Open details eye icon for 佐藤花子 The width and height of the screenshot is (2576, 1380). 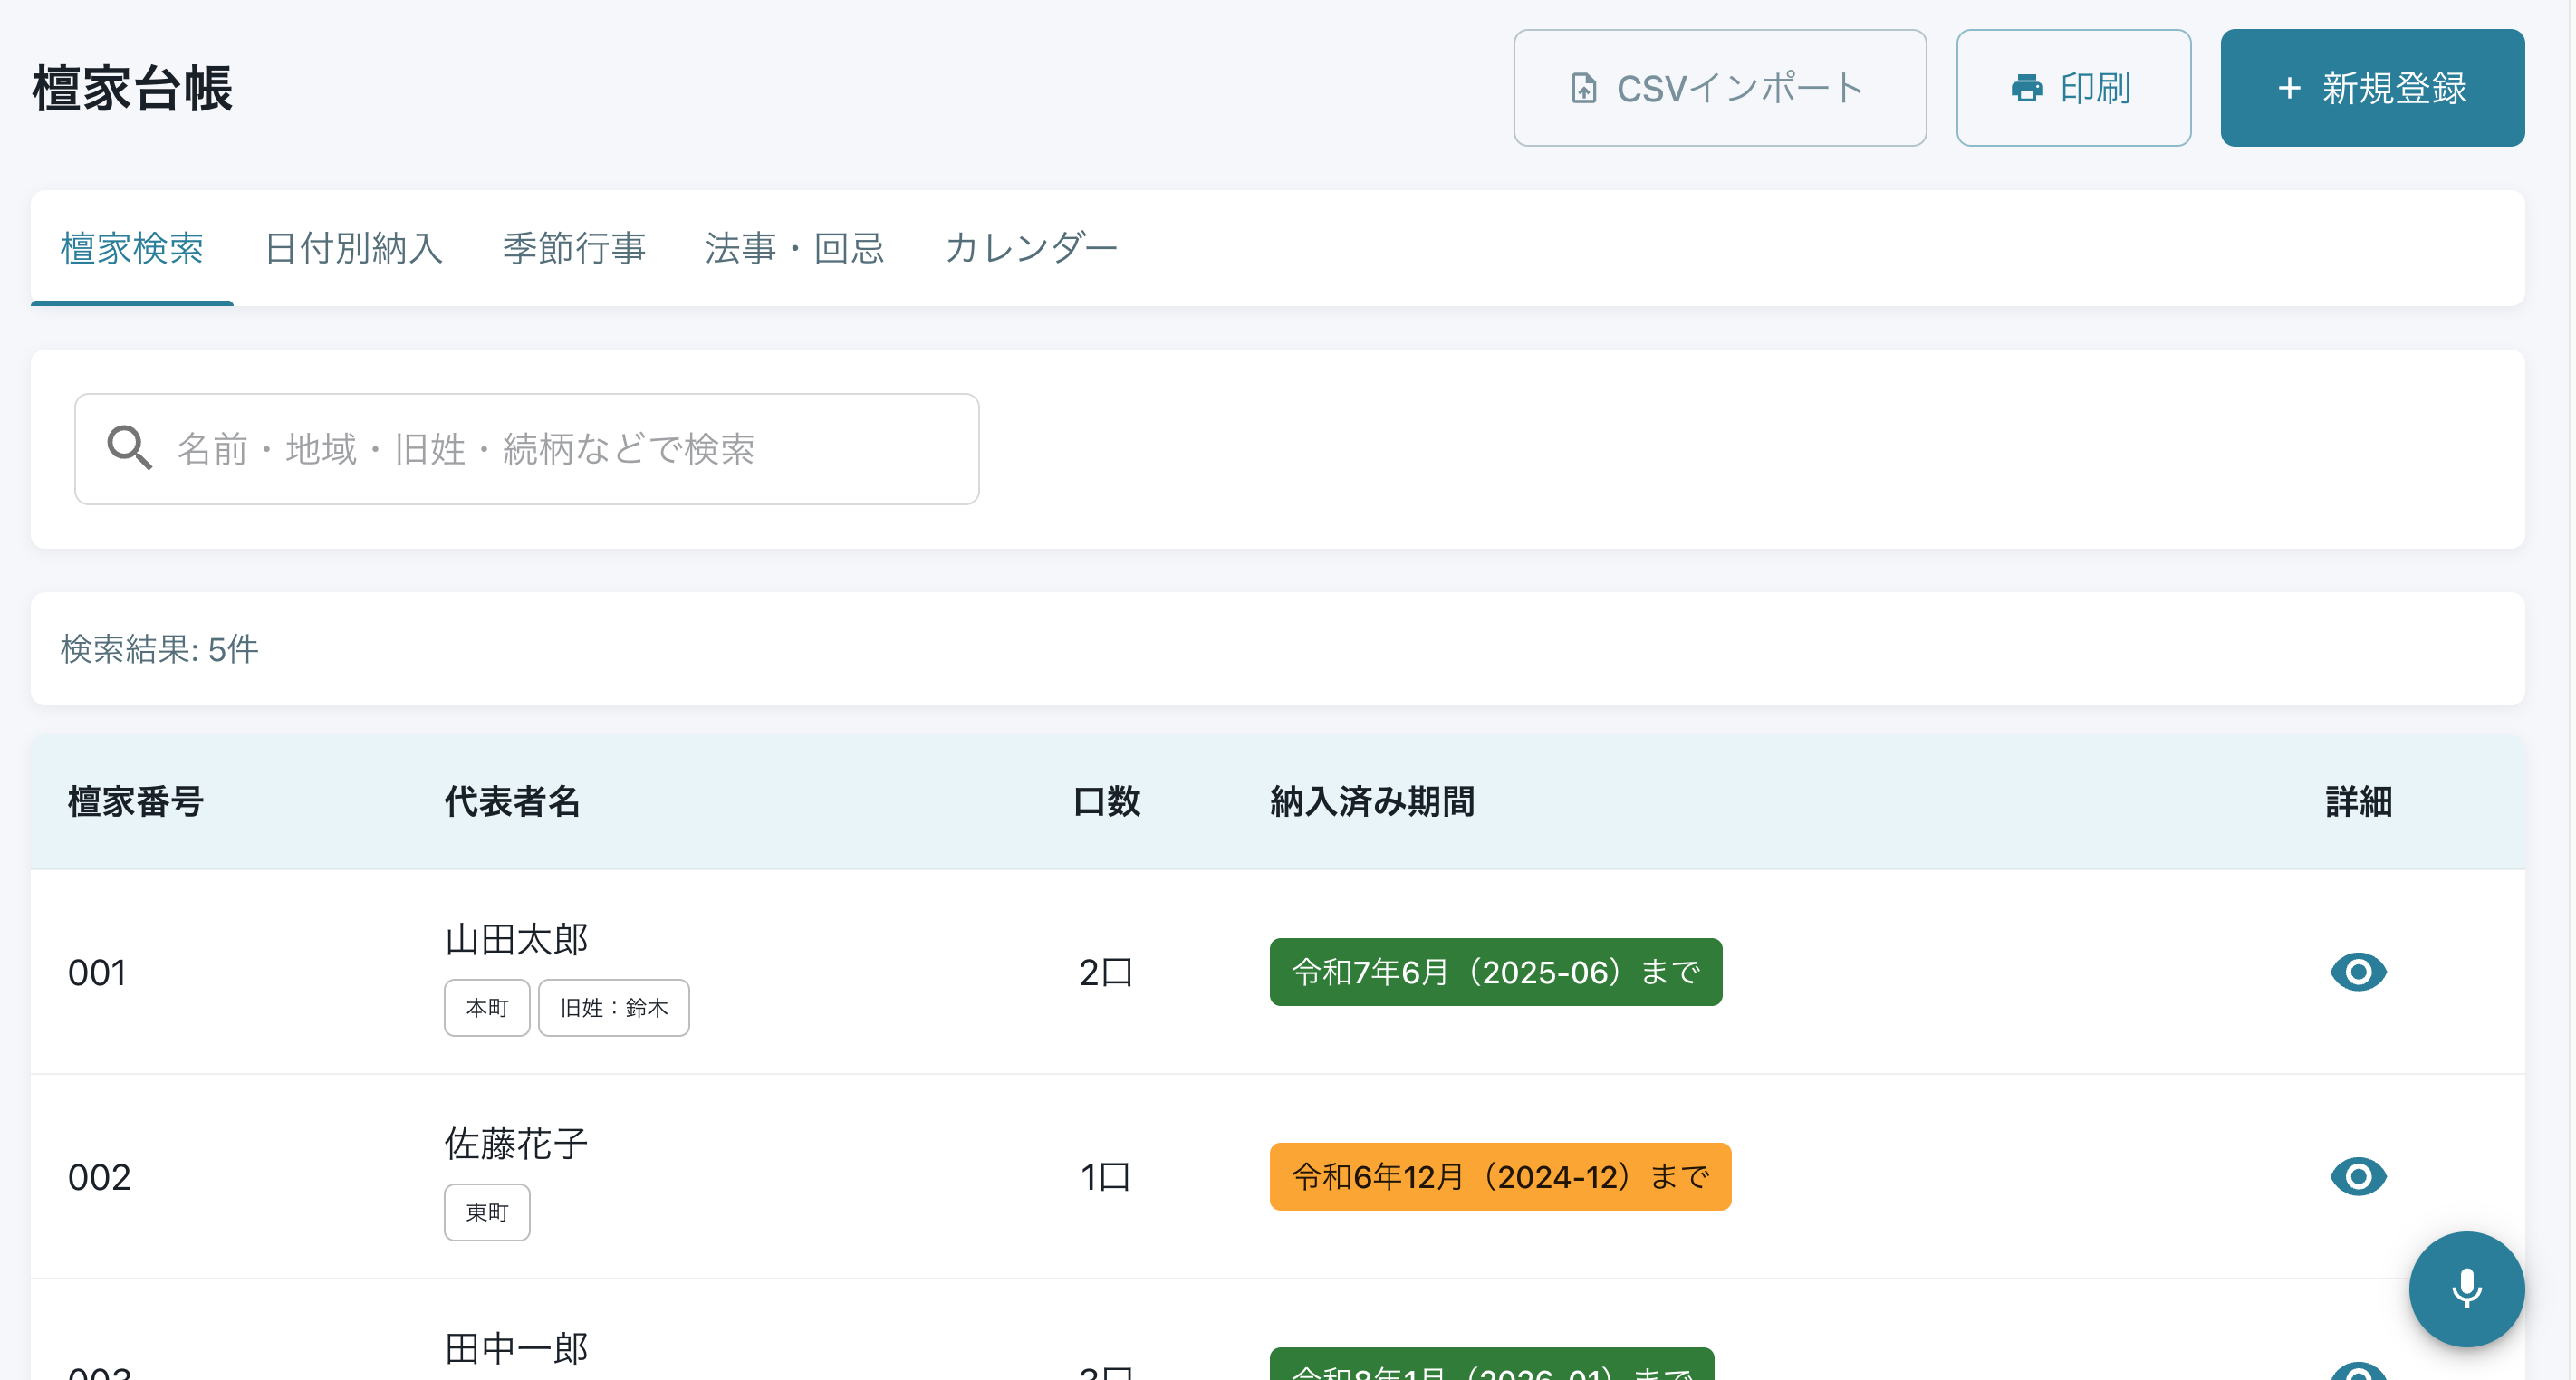2357,1176
